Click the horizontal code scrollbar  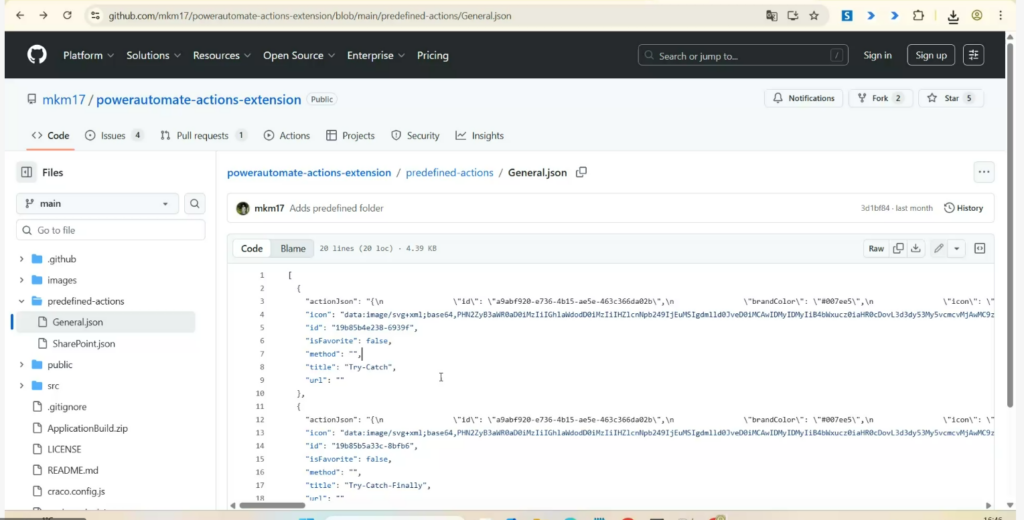coord(272,505)
